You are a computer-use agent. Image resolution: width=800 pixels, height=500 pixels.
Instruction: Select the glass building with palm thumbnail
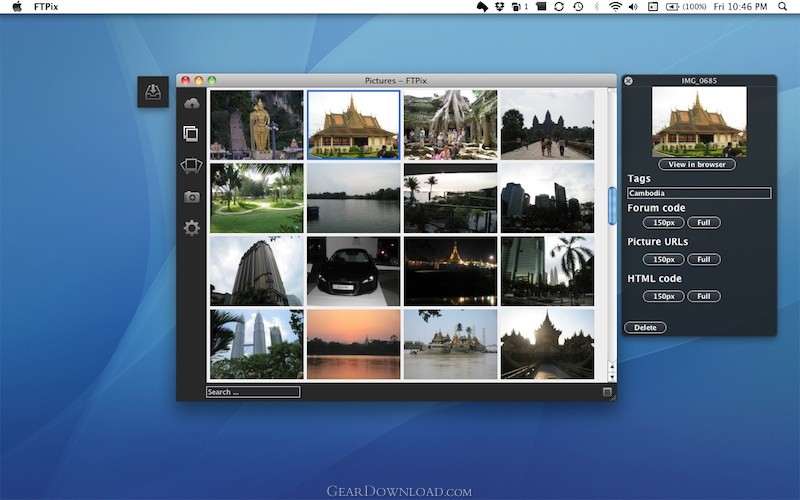click(547, 271)
